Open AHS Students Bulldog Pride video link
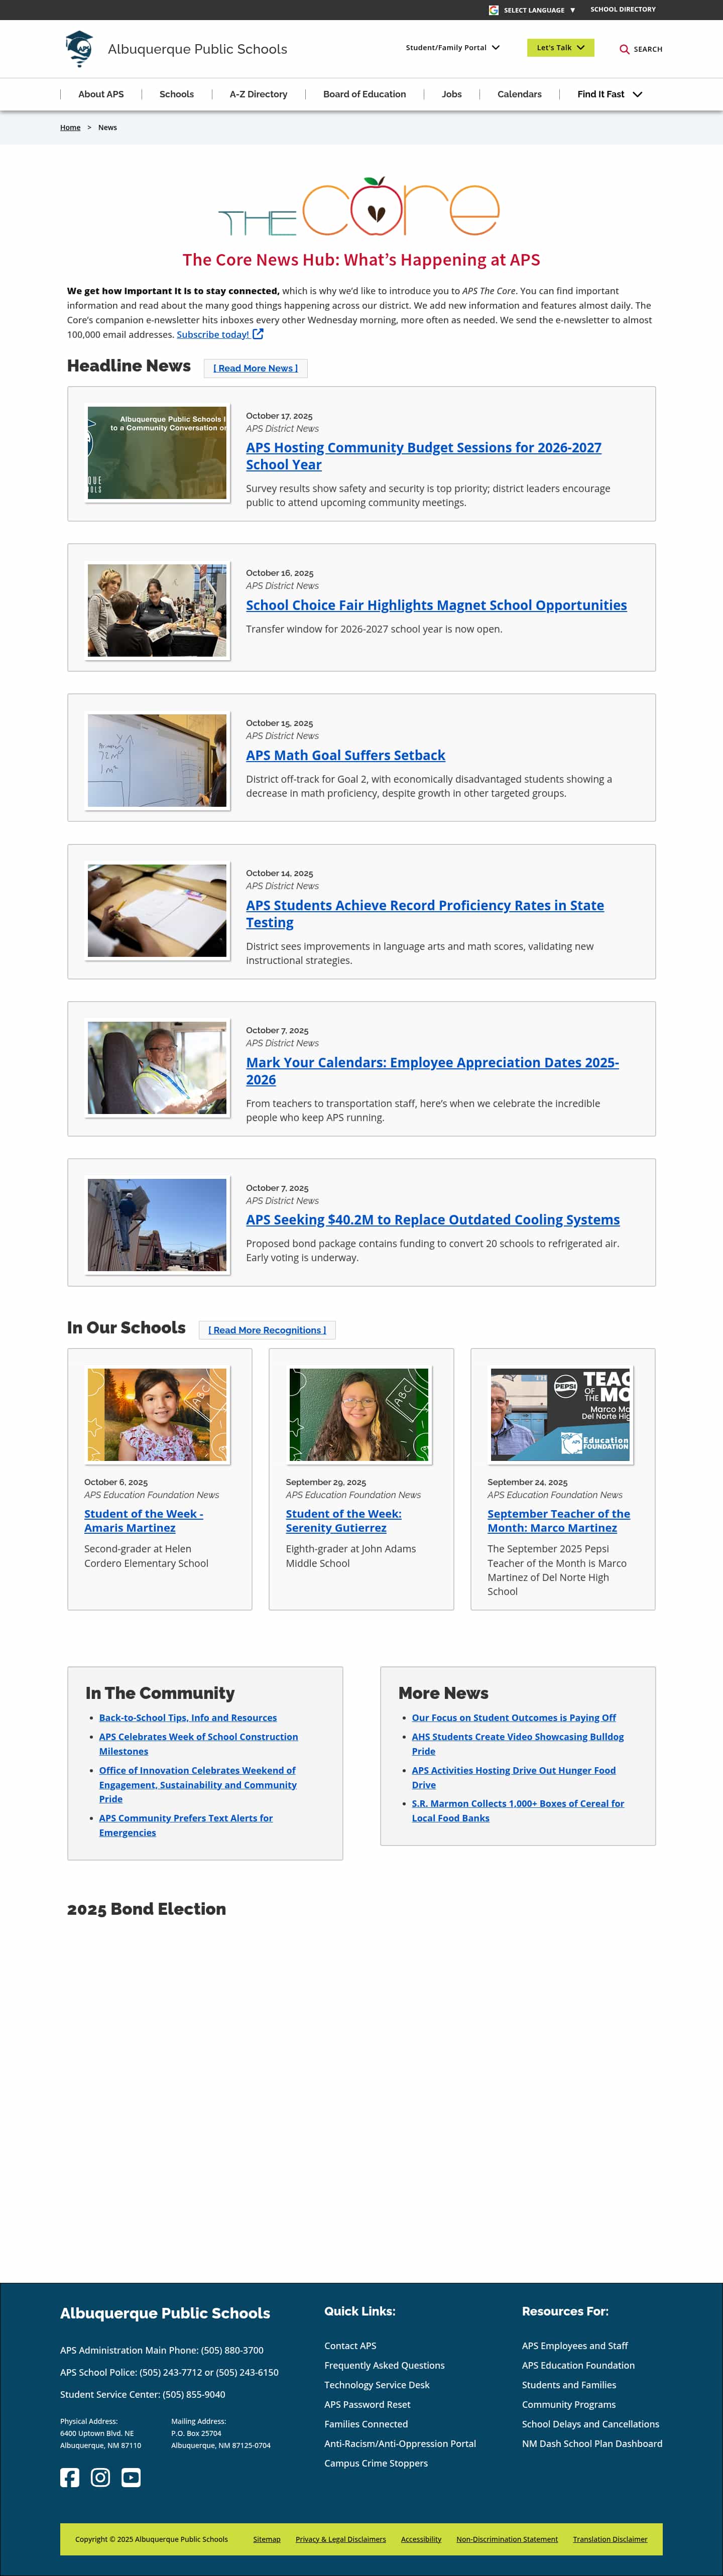This screenshot has width=723, height=2576. (518, 1744)
